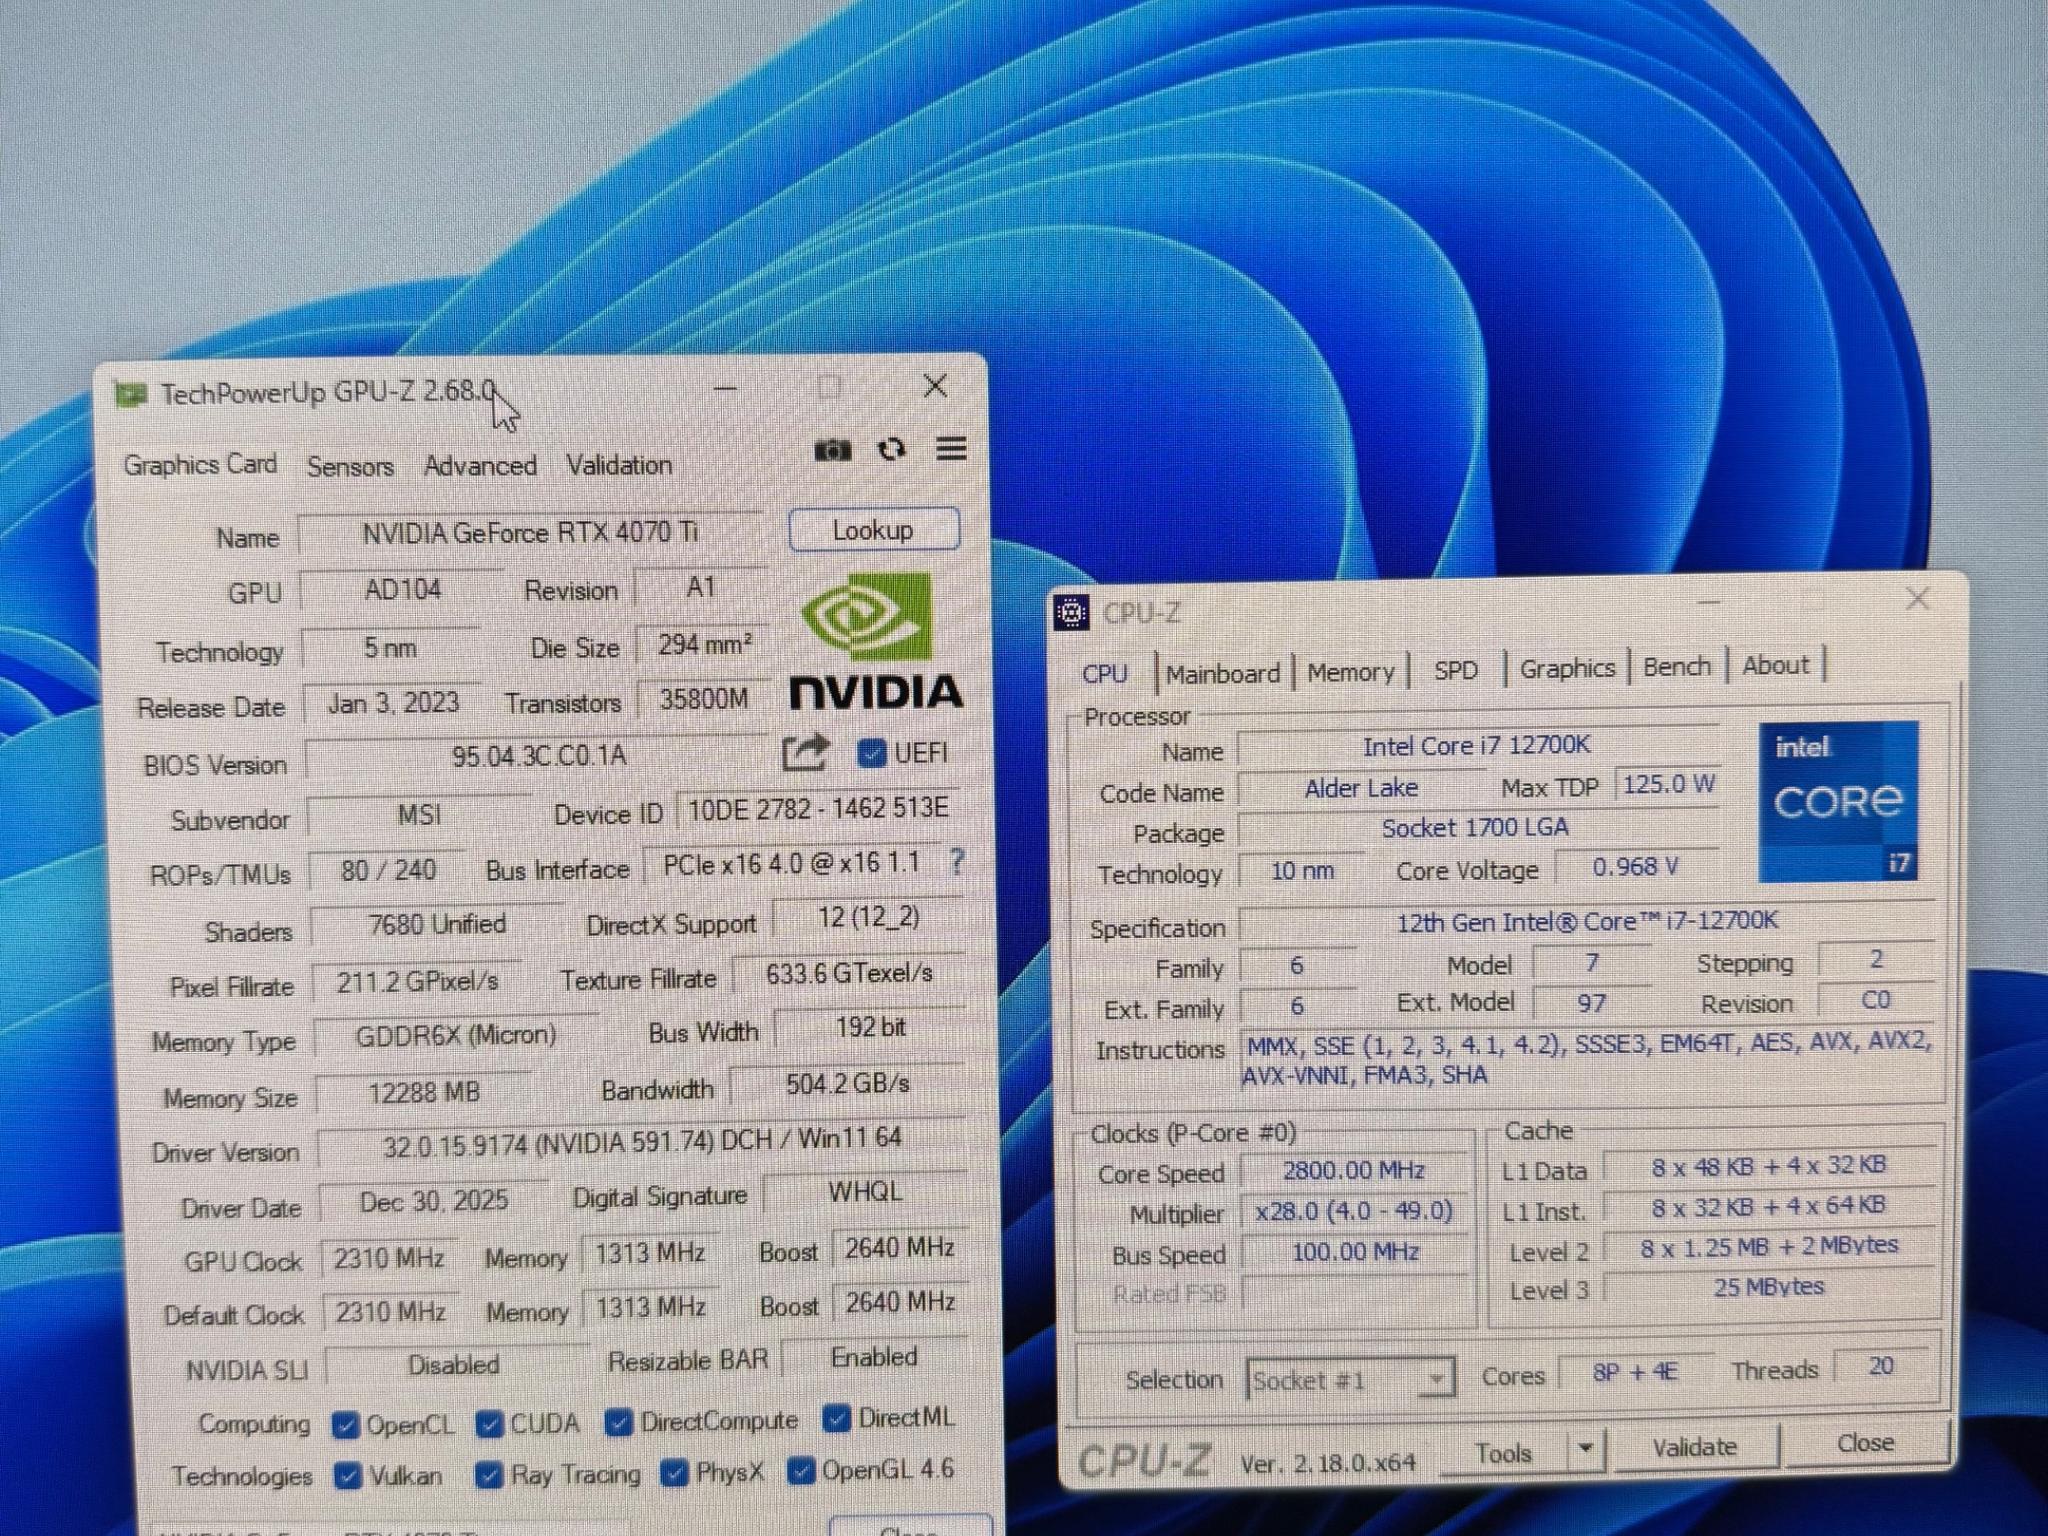
Task: Click the Core Voltage 0.968 V value
Action: coord(1635,867)
